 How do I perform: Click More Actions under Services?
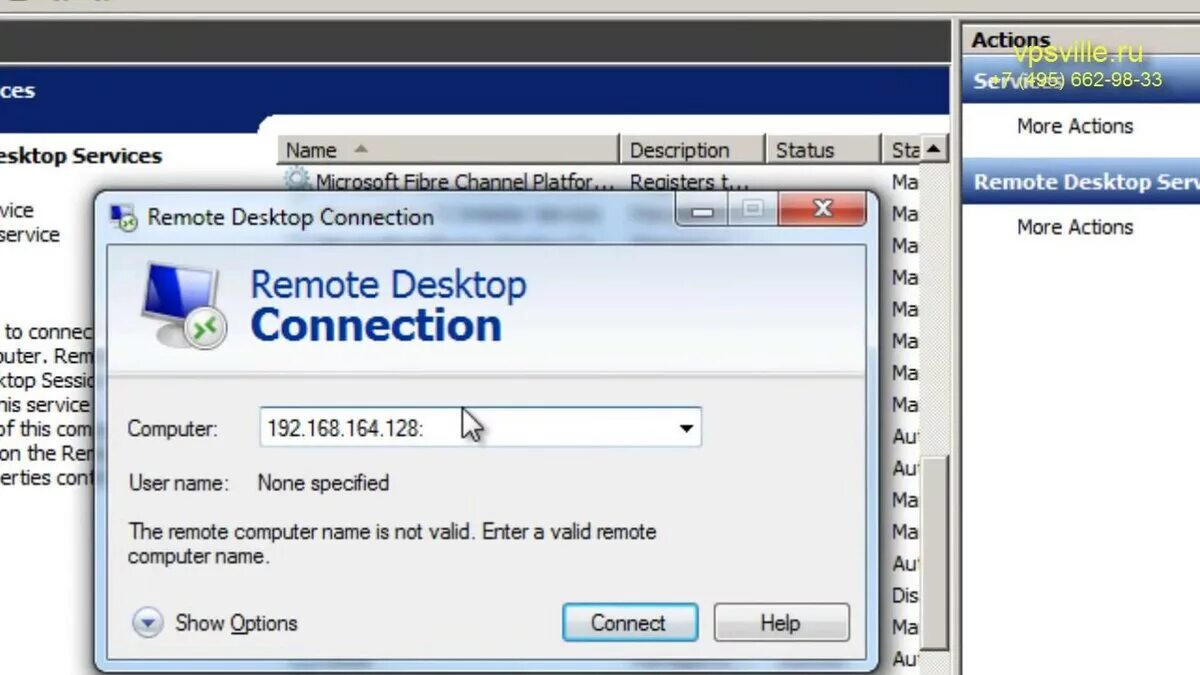[1074, 125]
